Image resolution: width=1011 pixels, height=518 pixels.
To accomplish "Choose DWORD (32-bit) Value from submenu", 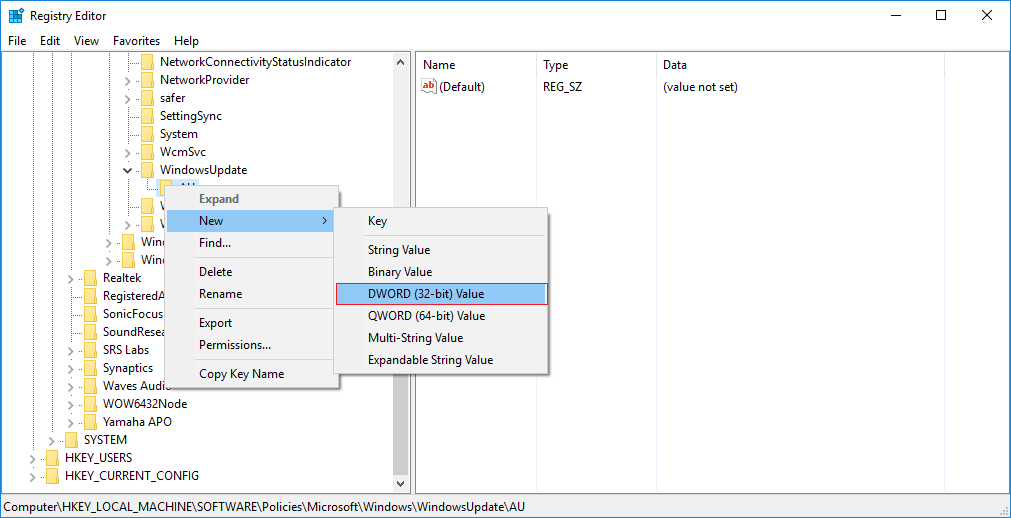I will tap(440, 294).
